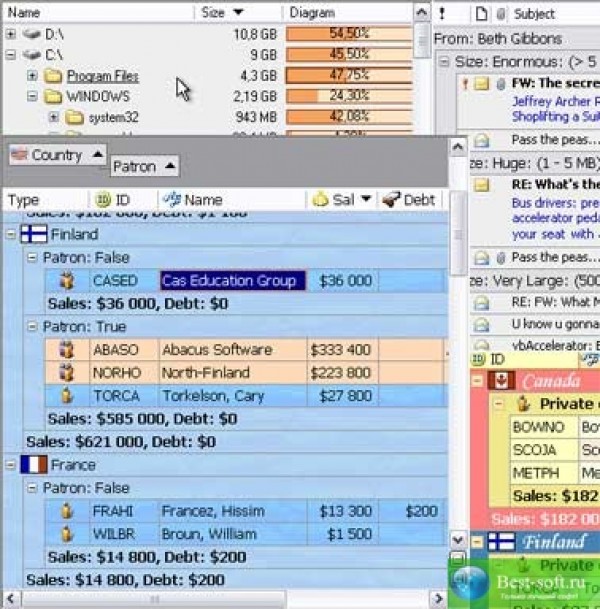Click the person icon in FRAHI row
This screenshot has height=609, width=600.
point(67,511)
